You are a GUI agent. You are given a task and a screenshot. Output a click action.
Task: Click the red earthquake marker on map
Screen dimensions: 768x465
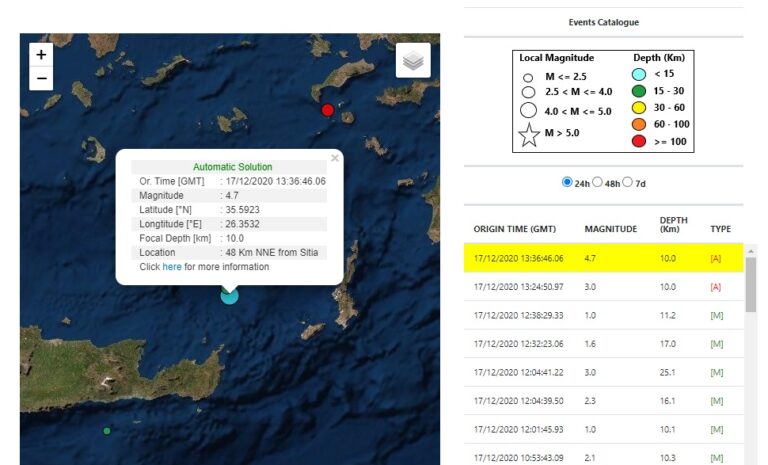tap(327, 110)
